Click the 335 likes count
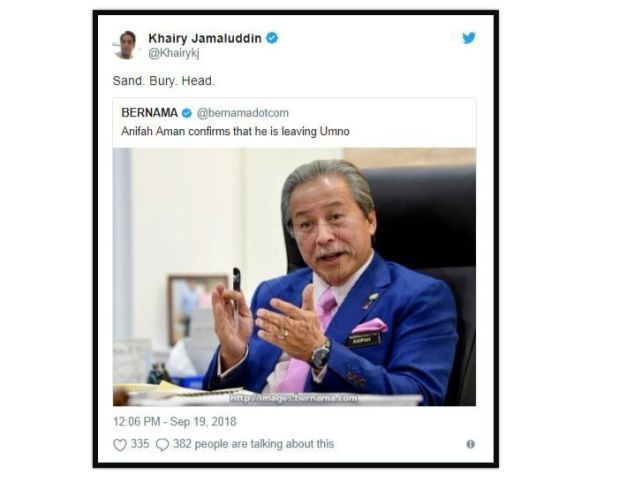The width and height of the screenshot is (620, 482). pyautogui.click(x=140, y=444)
